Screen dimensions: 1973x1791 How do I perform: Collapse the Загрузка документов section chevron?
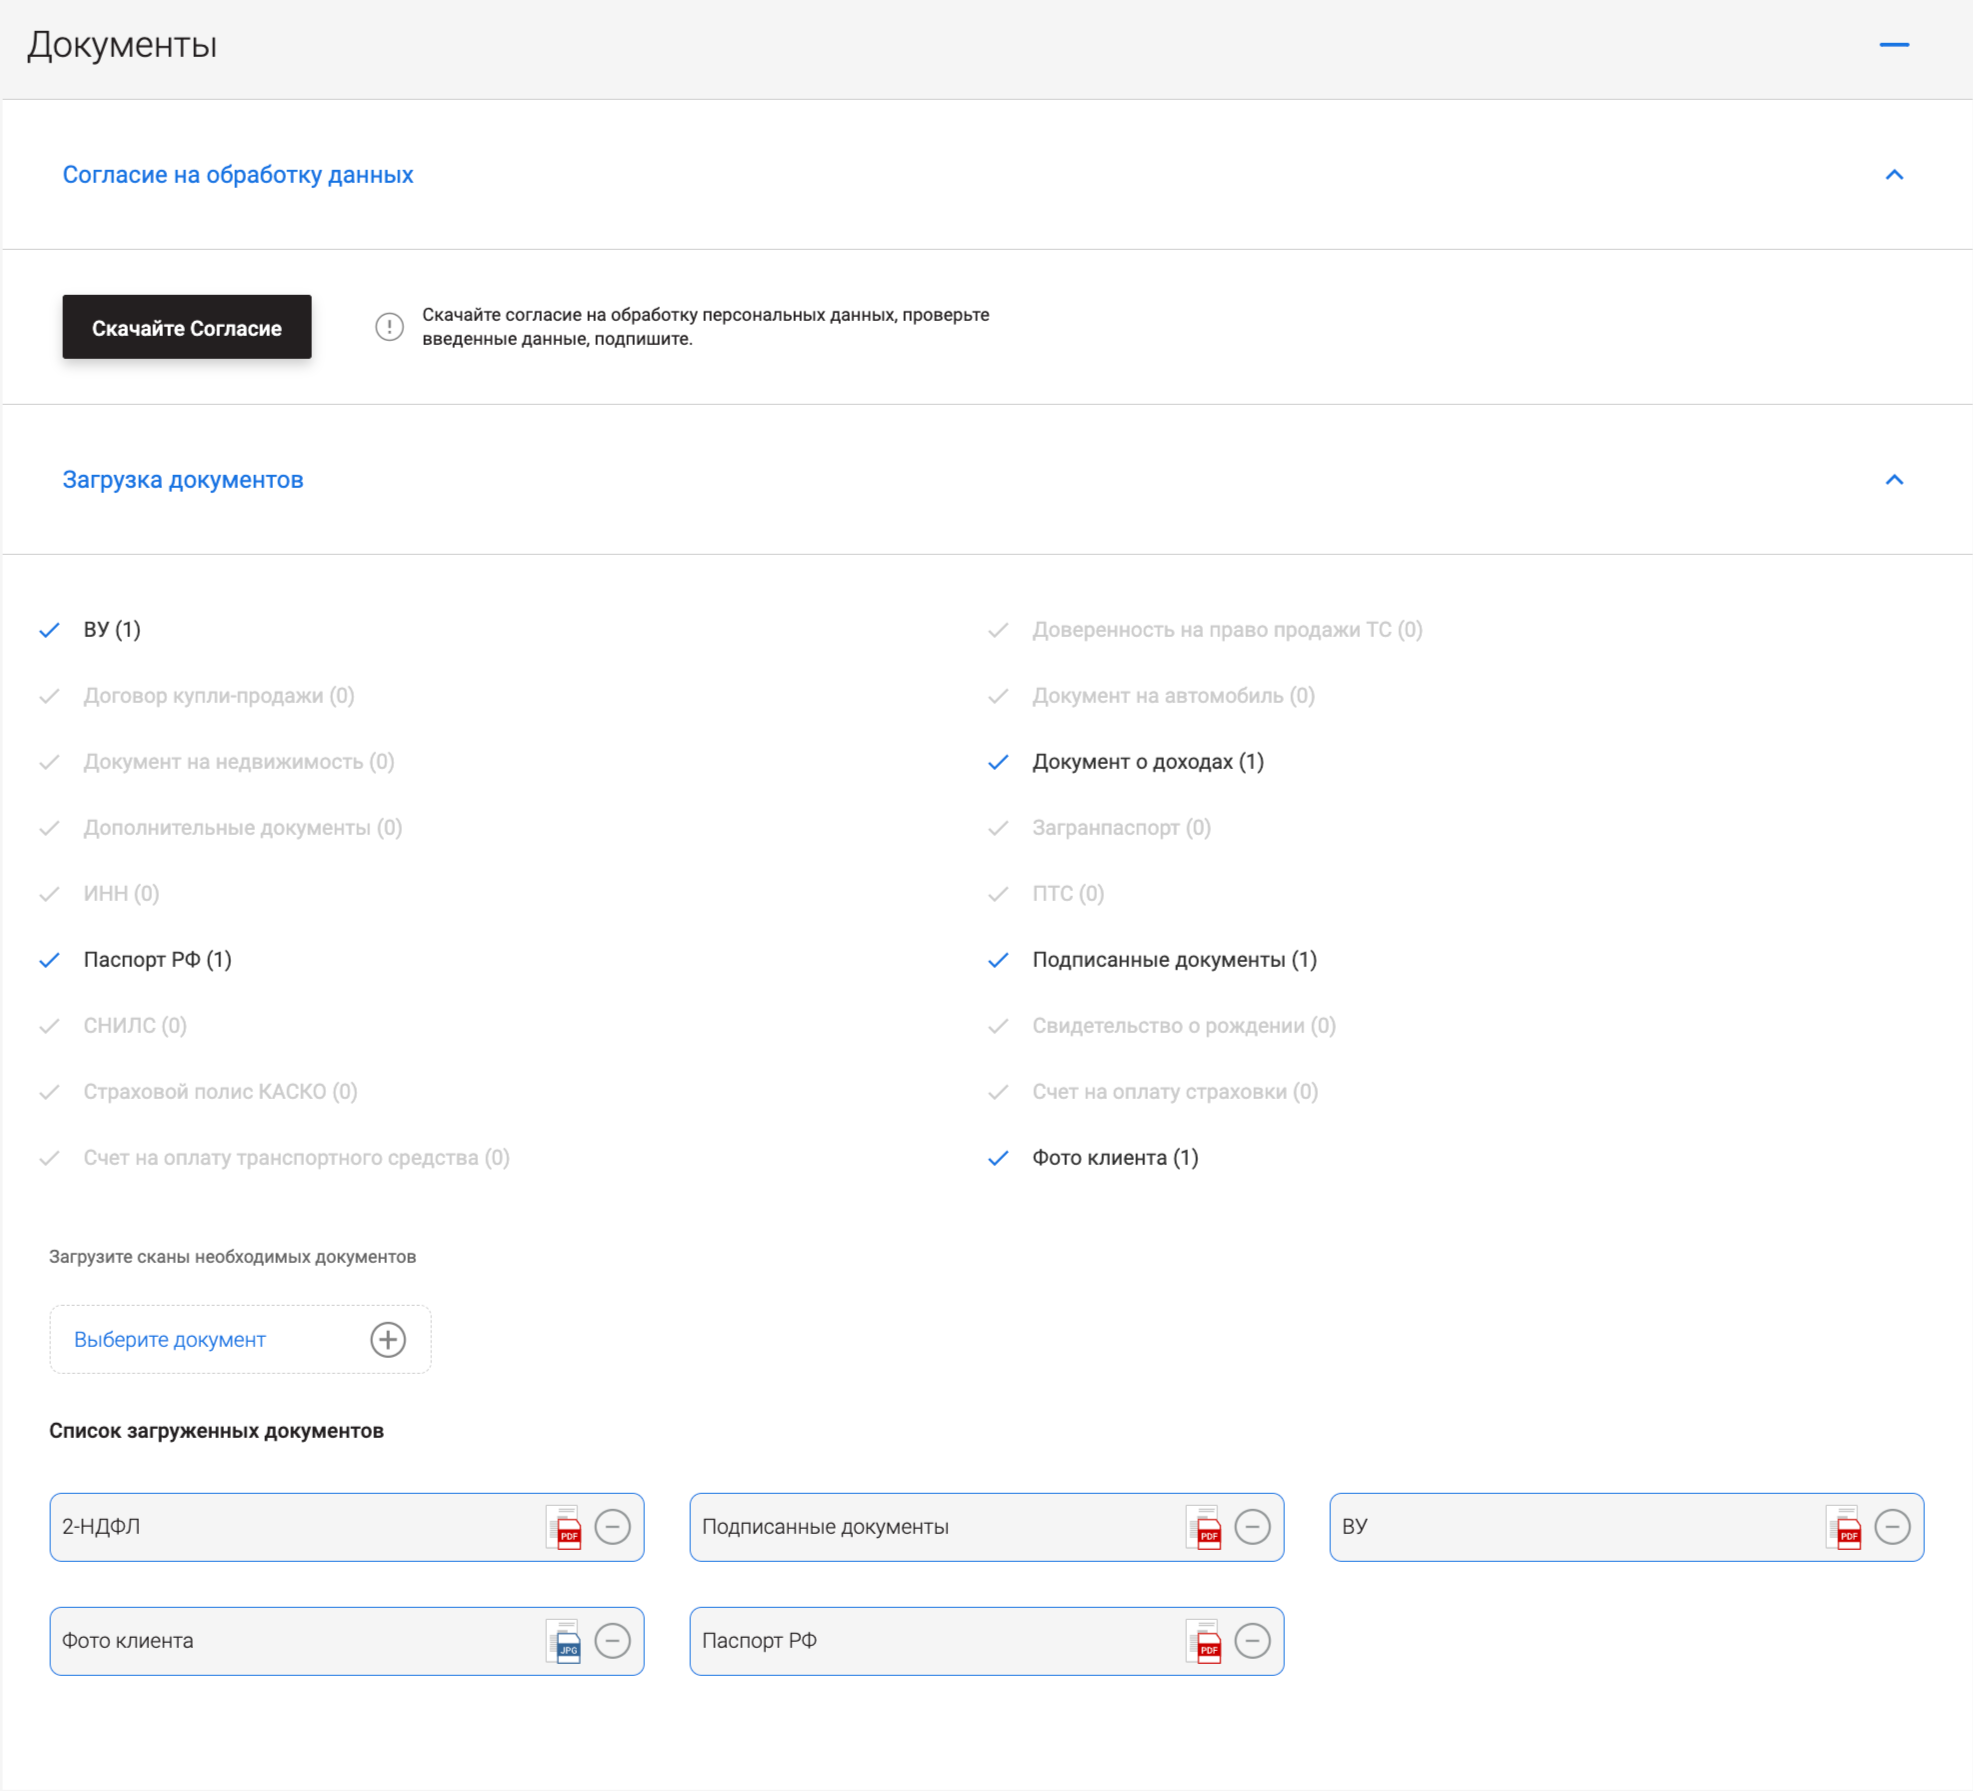[x=1893, y=480]
